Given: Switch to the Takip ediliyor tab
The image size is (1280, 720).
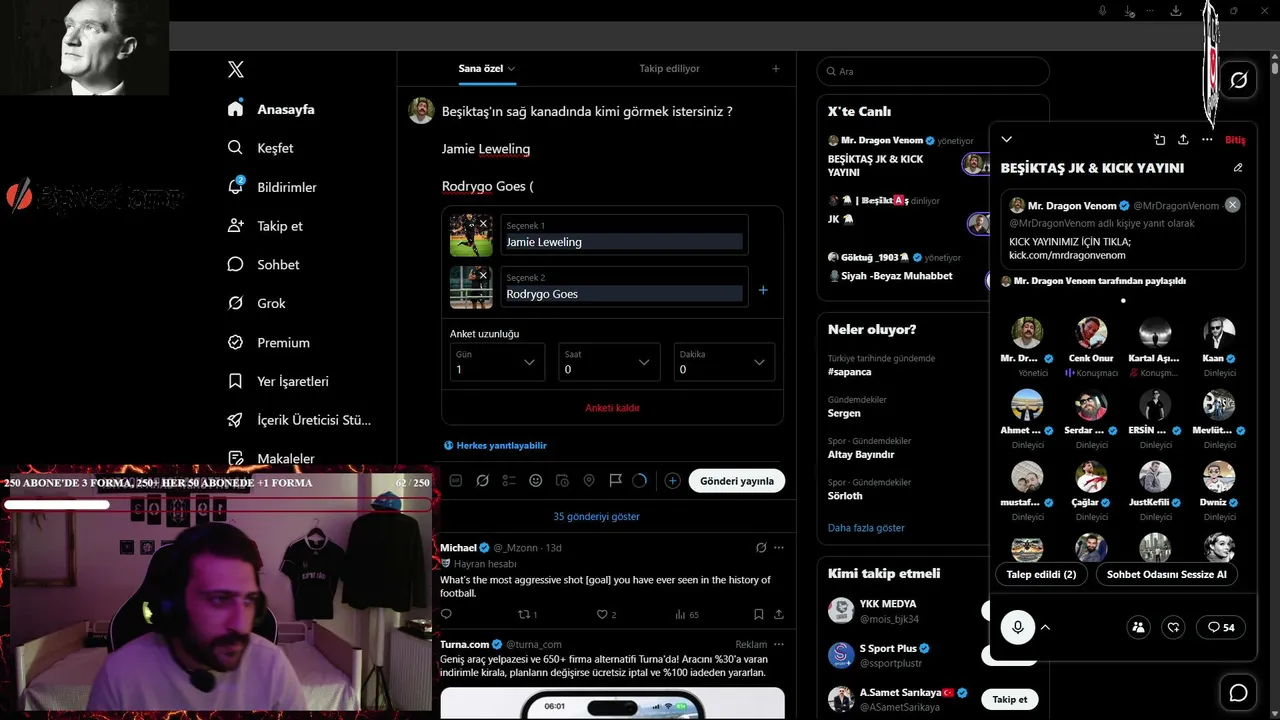Looking at the screenshot, I should tap(669, 69).
